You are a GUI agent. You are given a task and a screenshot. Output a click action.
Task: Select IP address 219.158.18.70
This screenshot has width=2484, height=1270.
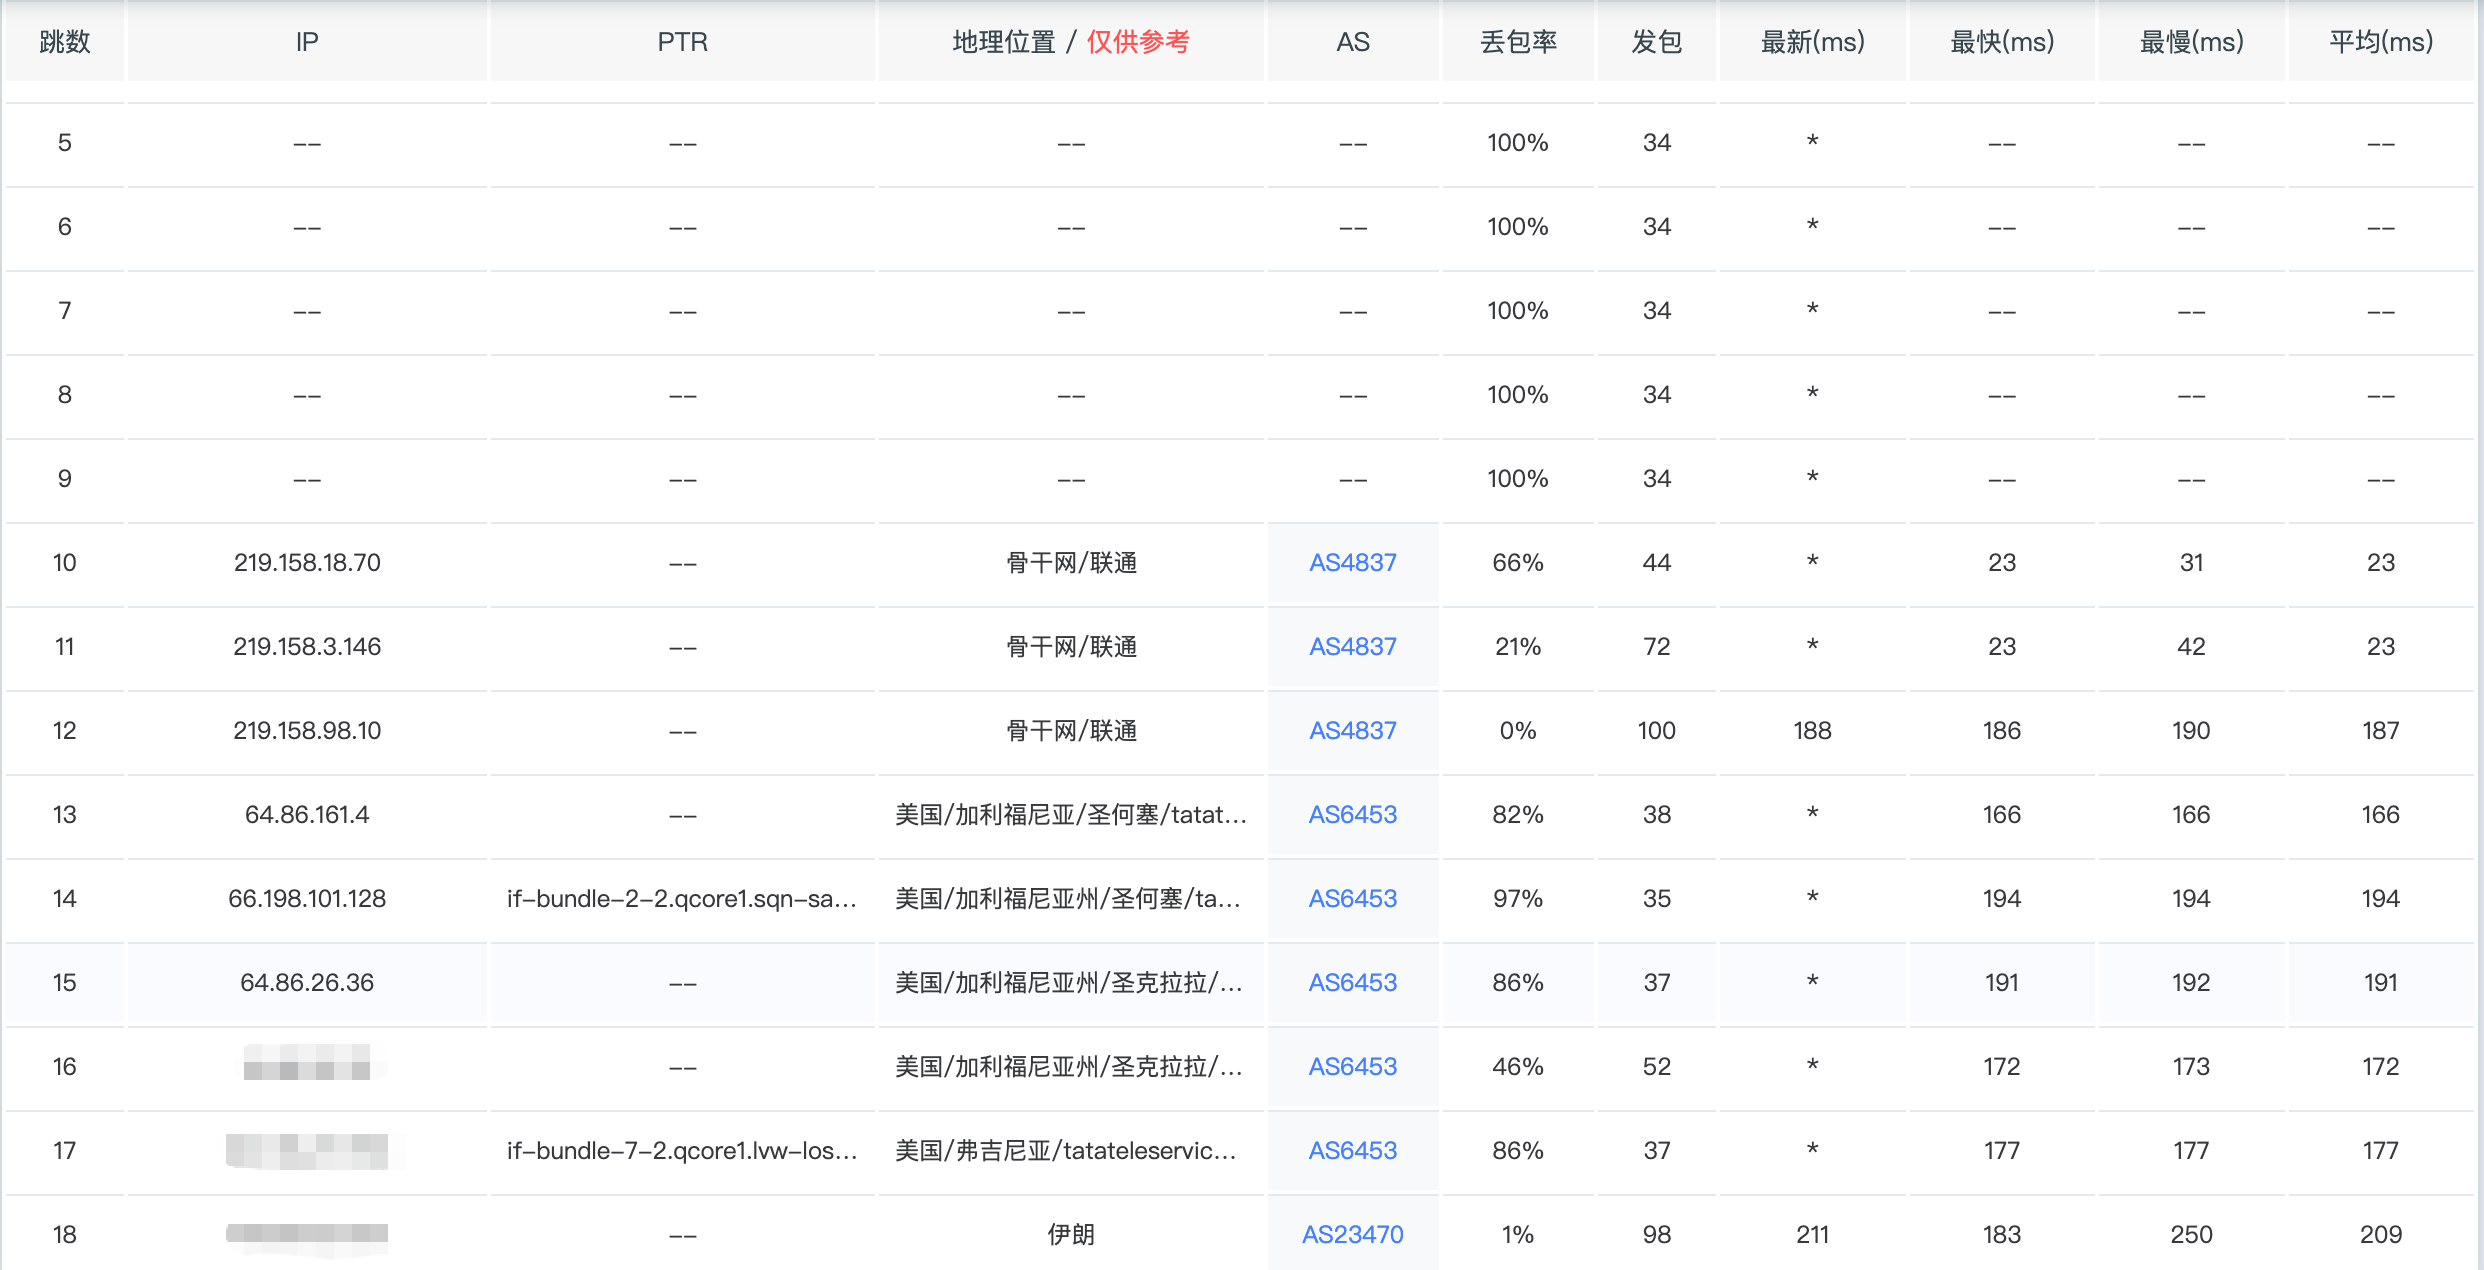pyautogui.click(x=307, y=563)
